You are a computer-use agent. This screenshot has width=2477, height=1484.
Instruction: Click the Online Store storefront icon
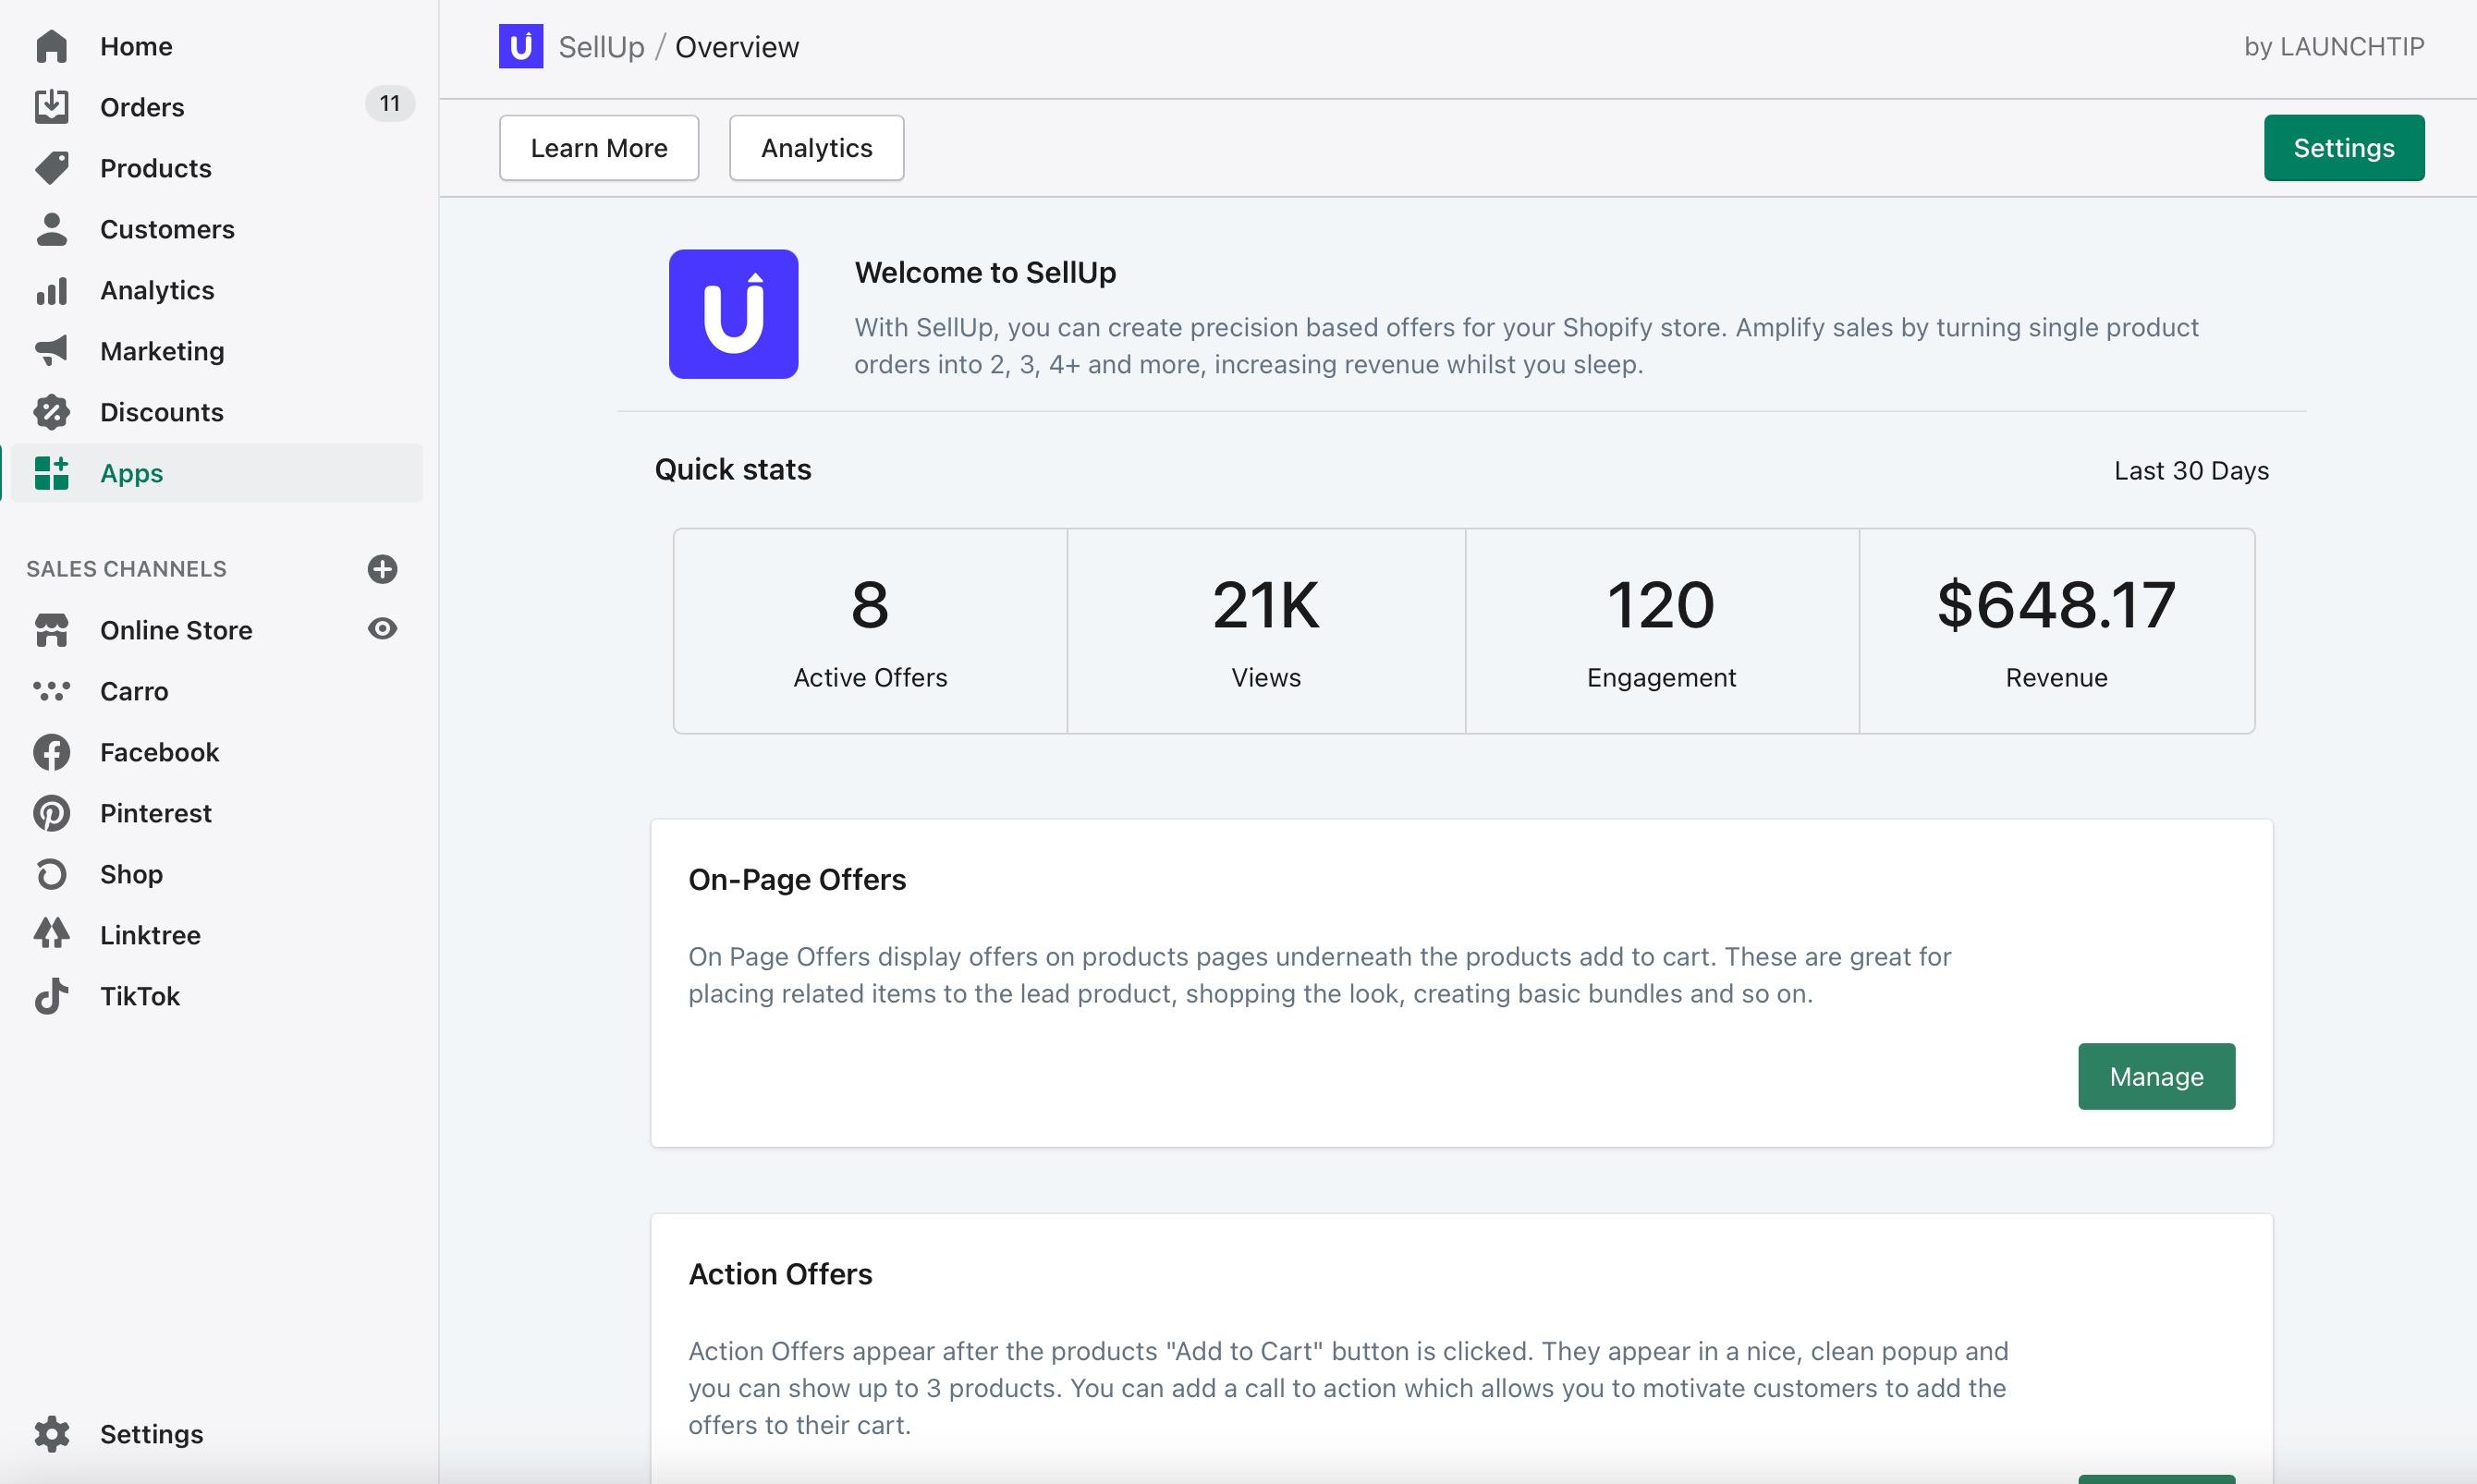pos(51,630)
